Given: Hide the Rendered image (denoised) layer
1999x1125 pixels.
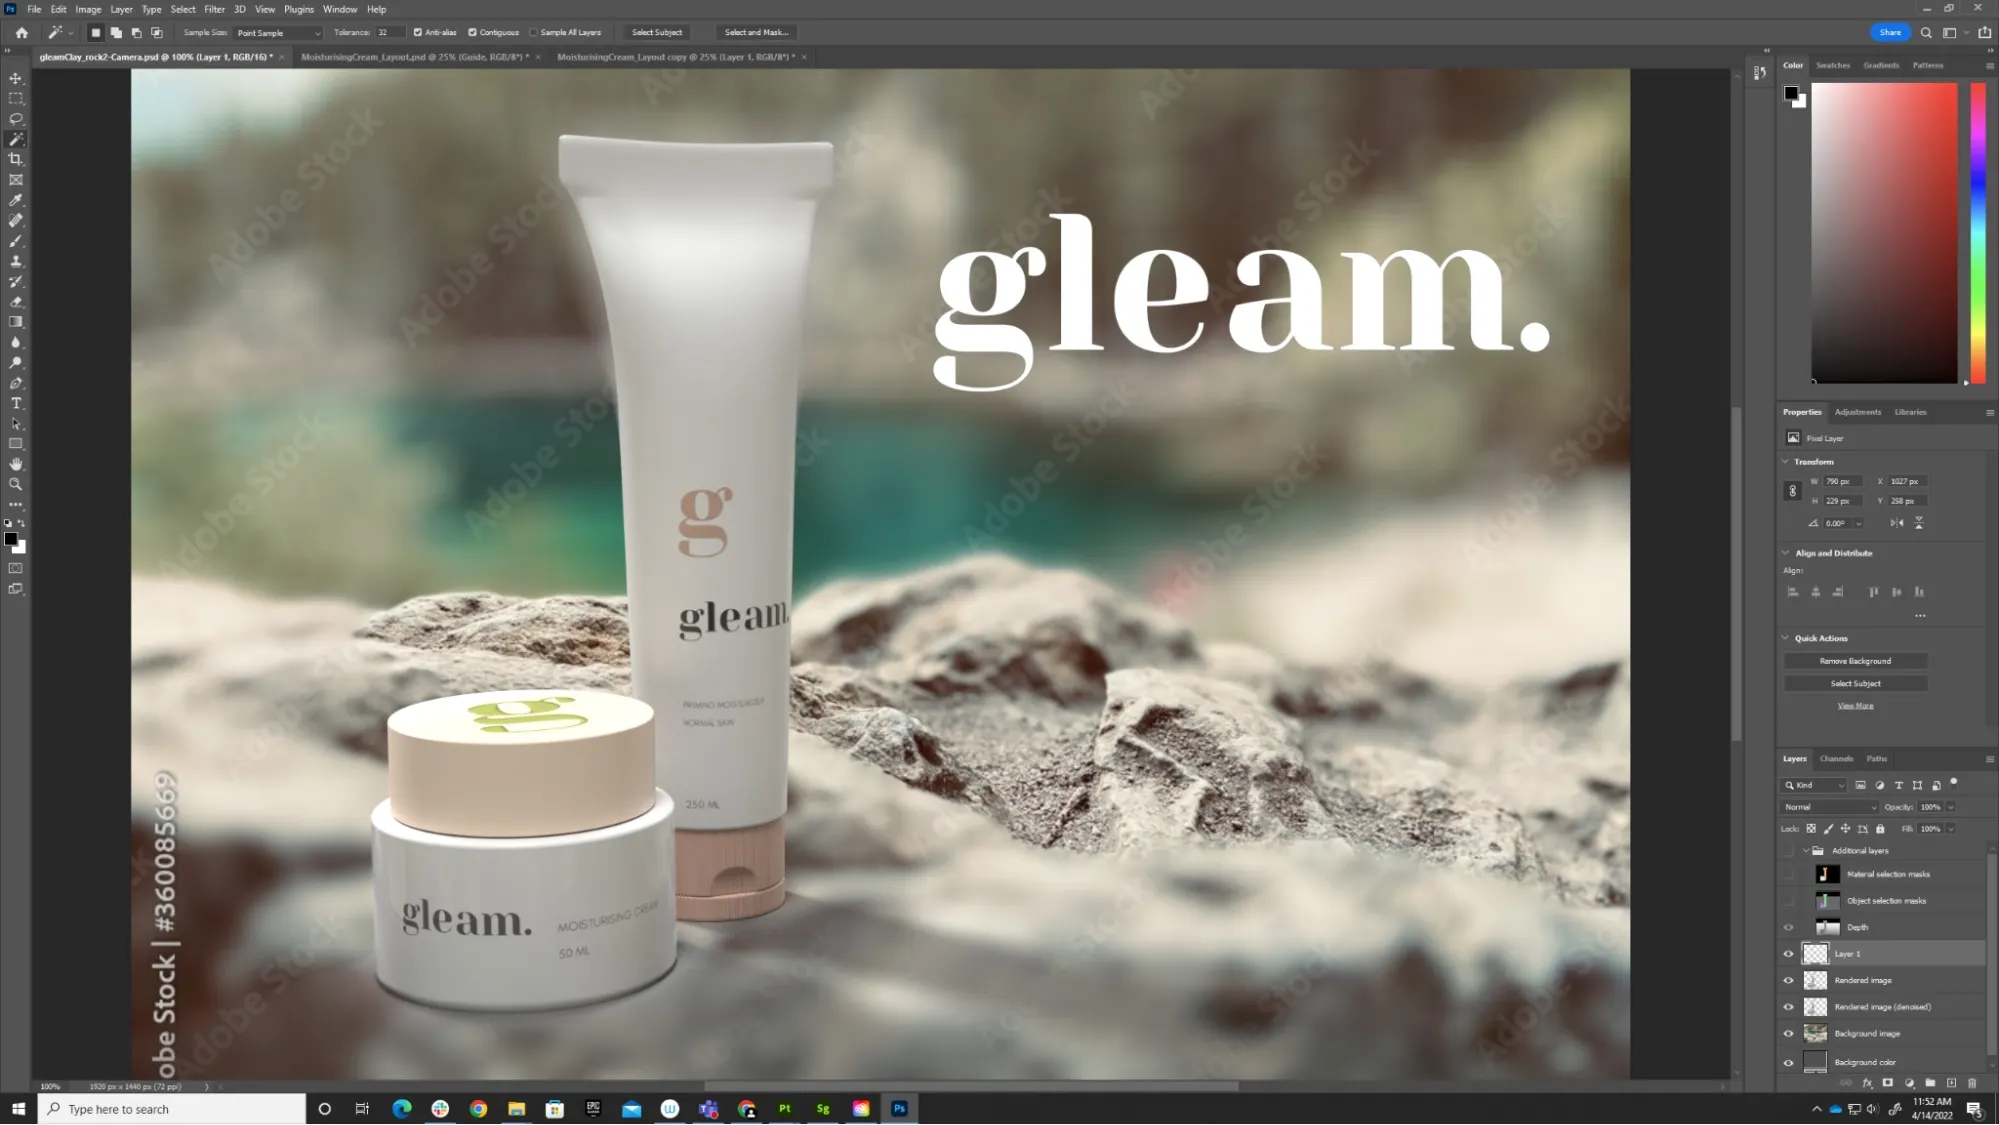Looking at the screenshot, I should (1789, 1007).
